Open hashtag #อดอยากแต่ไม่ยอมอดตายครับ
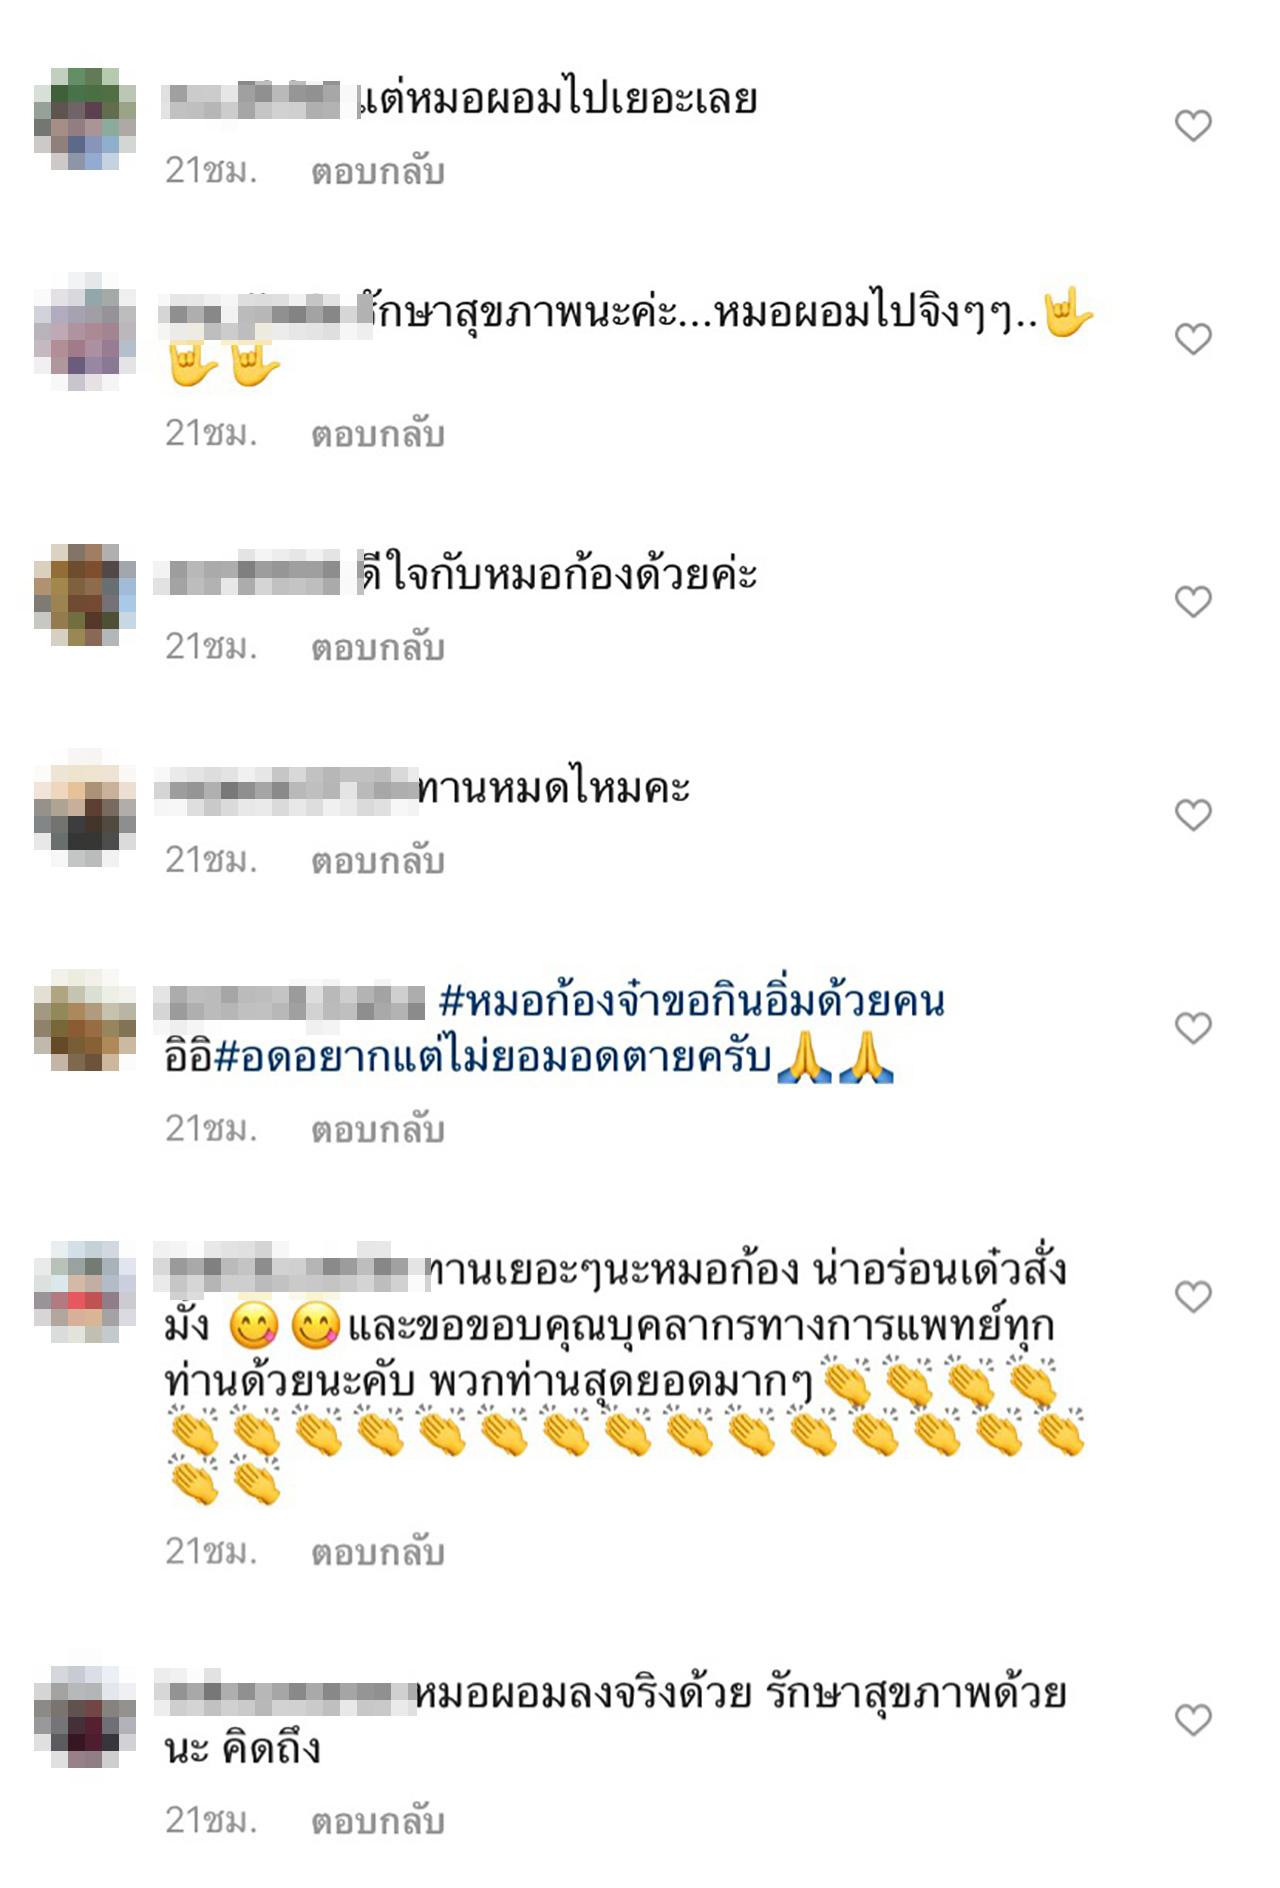 pos(493,1058)
